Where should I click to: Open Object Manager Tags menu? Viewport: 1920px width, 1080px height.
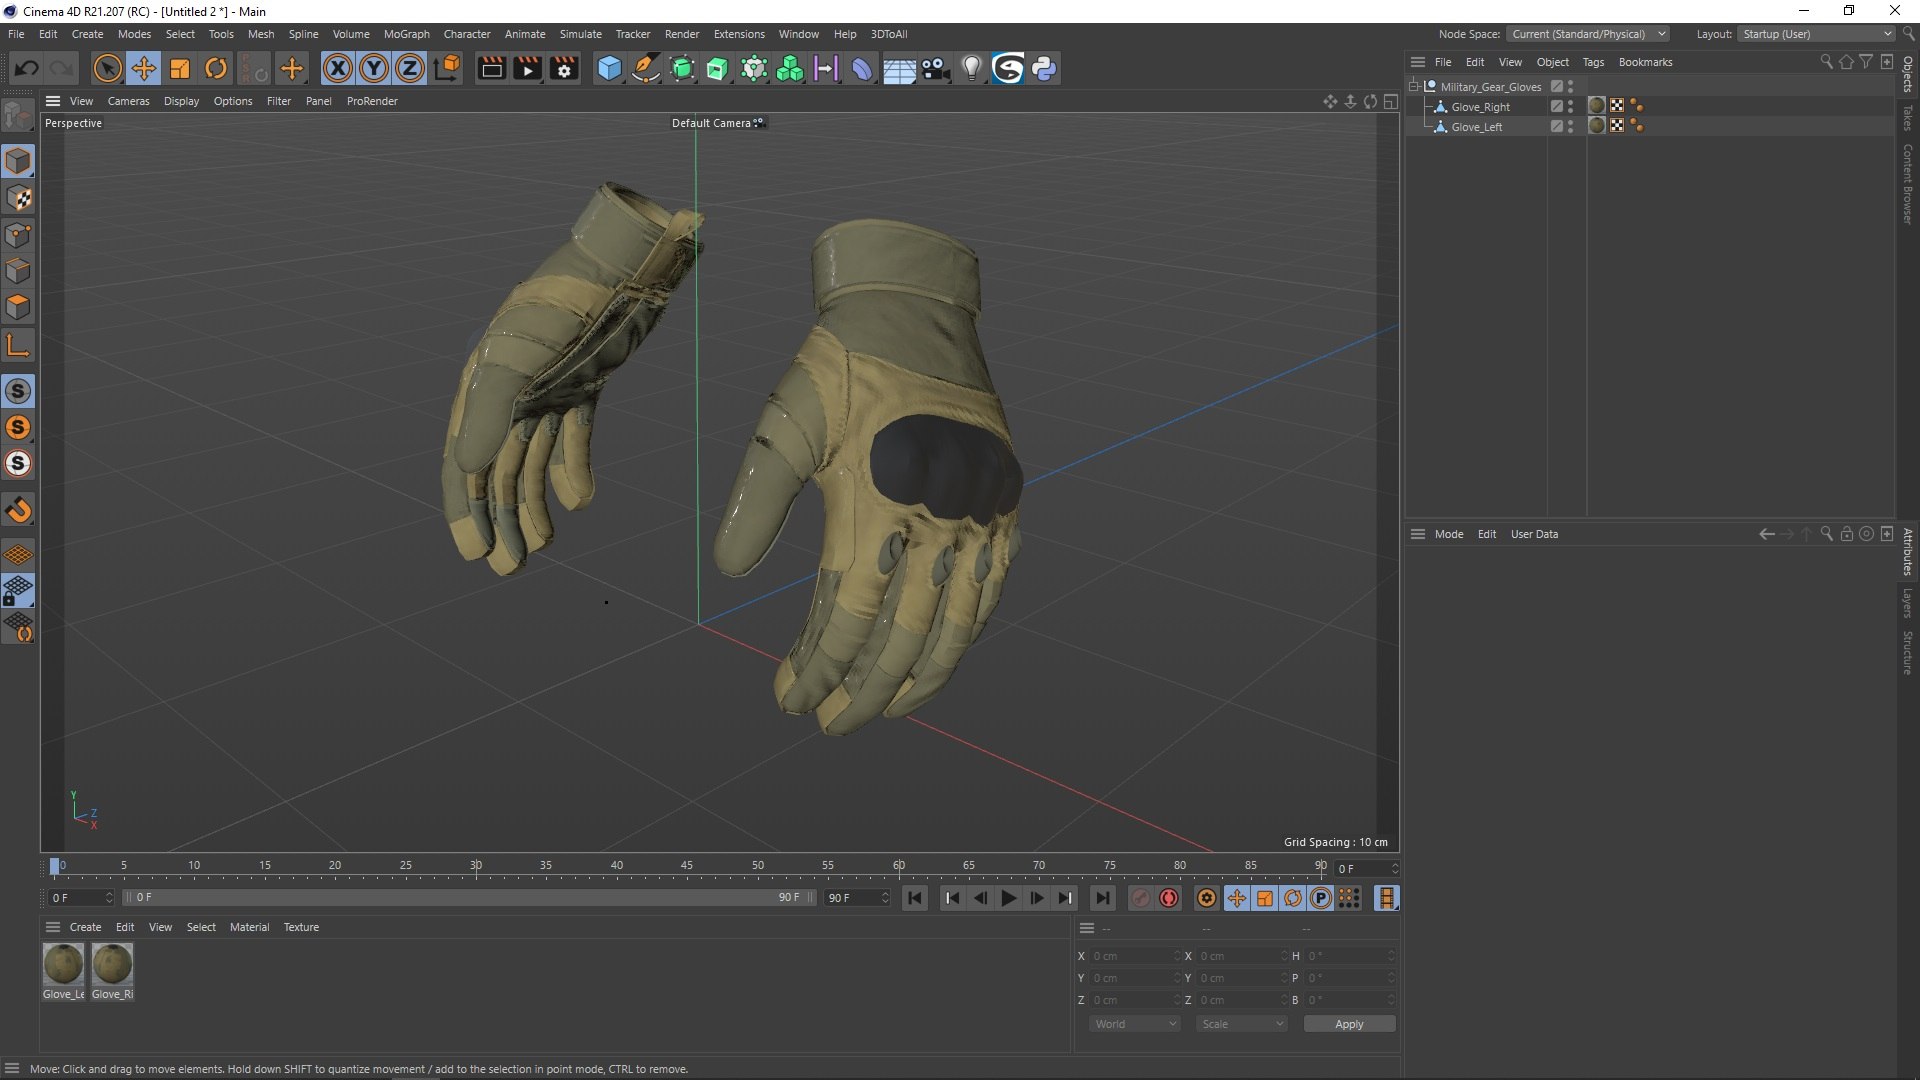click(x=1593, y=62)
